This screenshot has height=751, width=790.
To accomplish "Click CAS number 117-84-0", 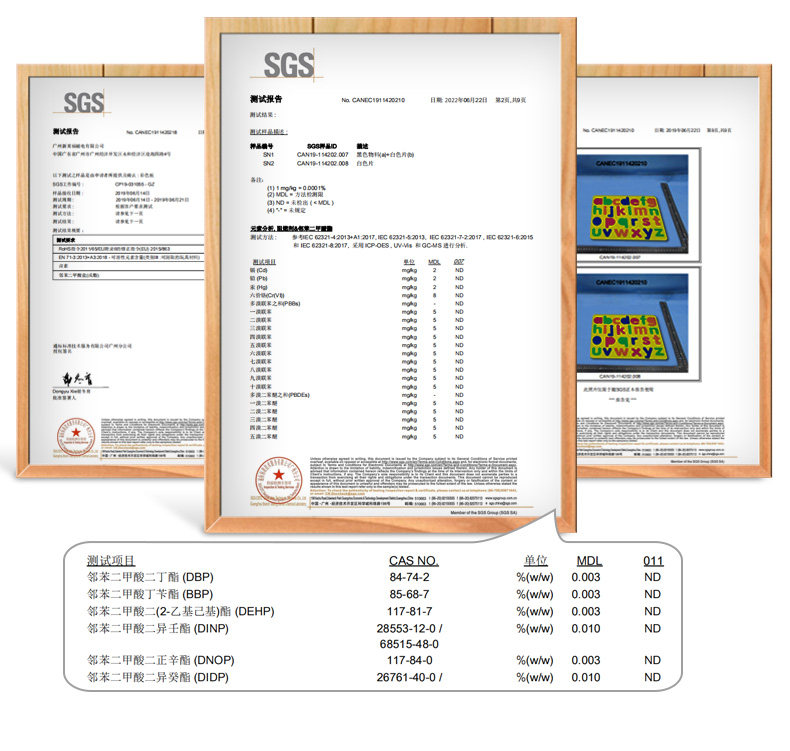I will (410, 660).
